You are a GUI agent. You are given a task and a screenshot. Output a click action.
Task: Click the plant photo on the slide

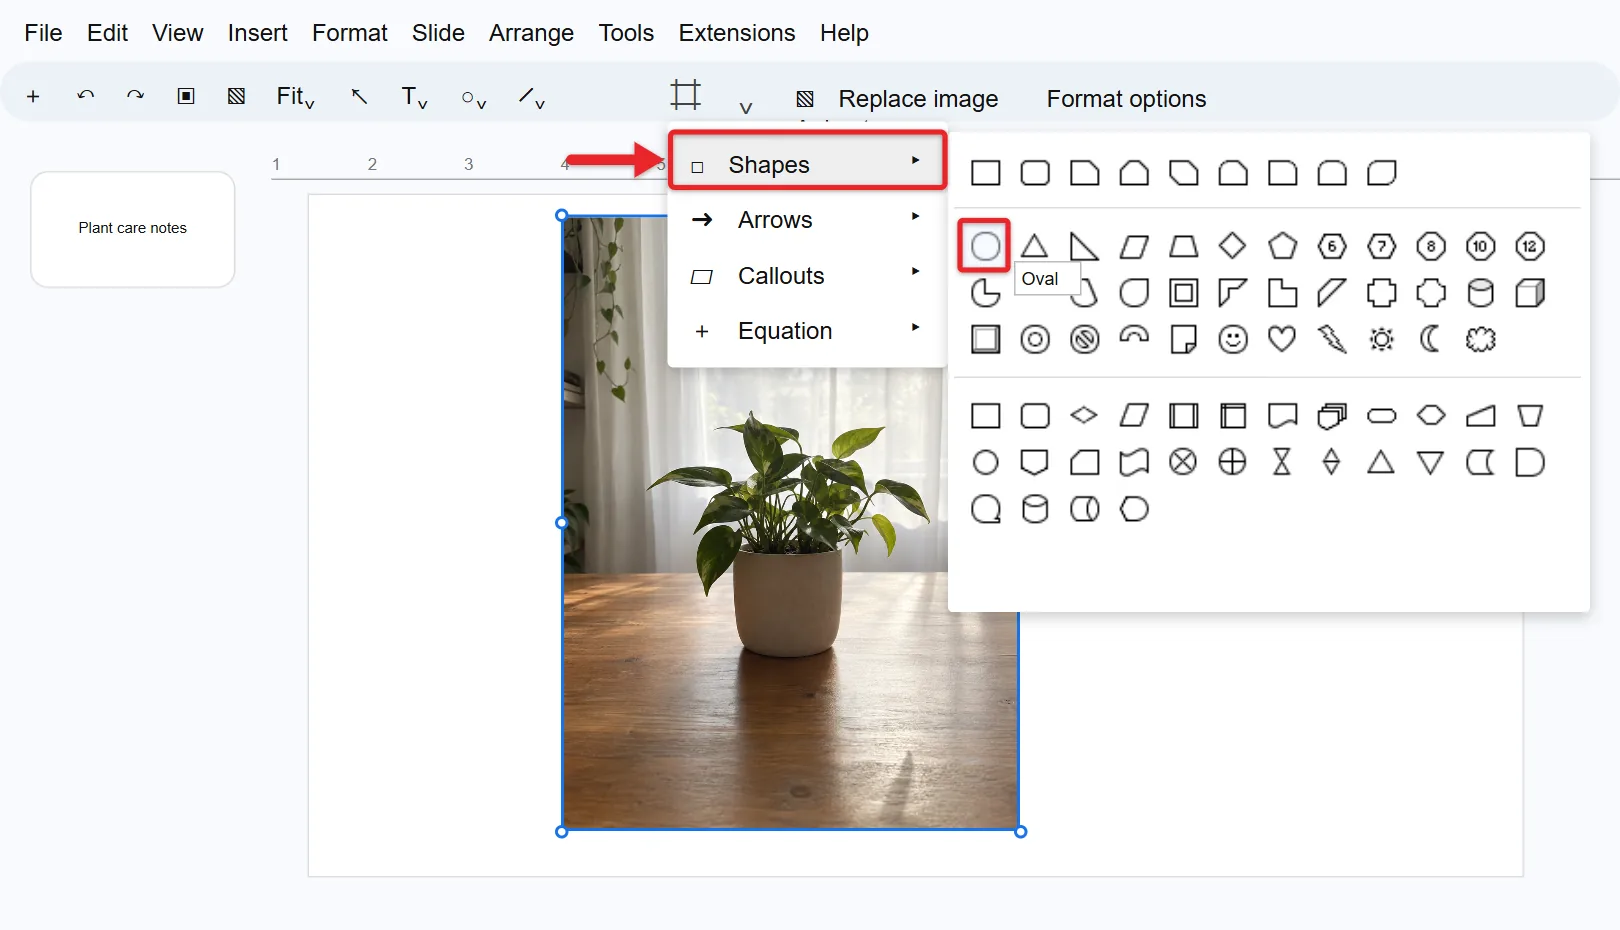(x=790, y=523)
